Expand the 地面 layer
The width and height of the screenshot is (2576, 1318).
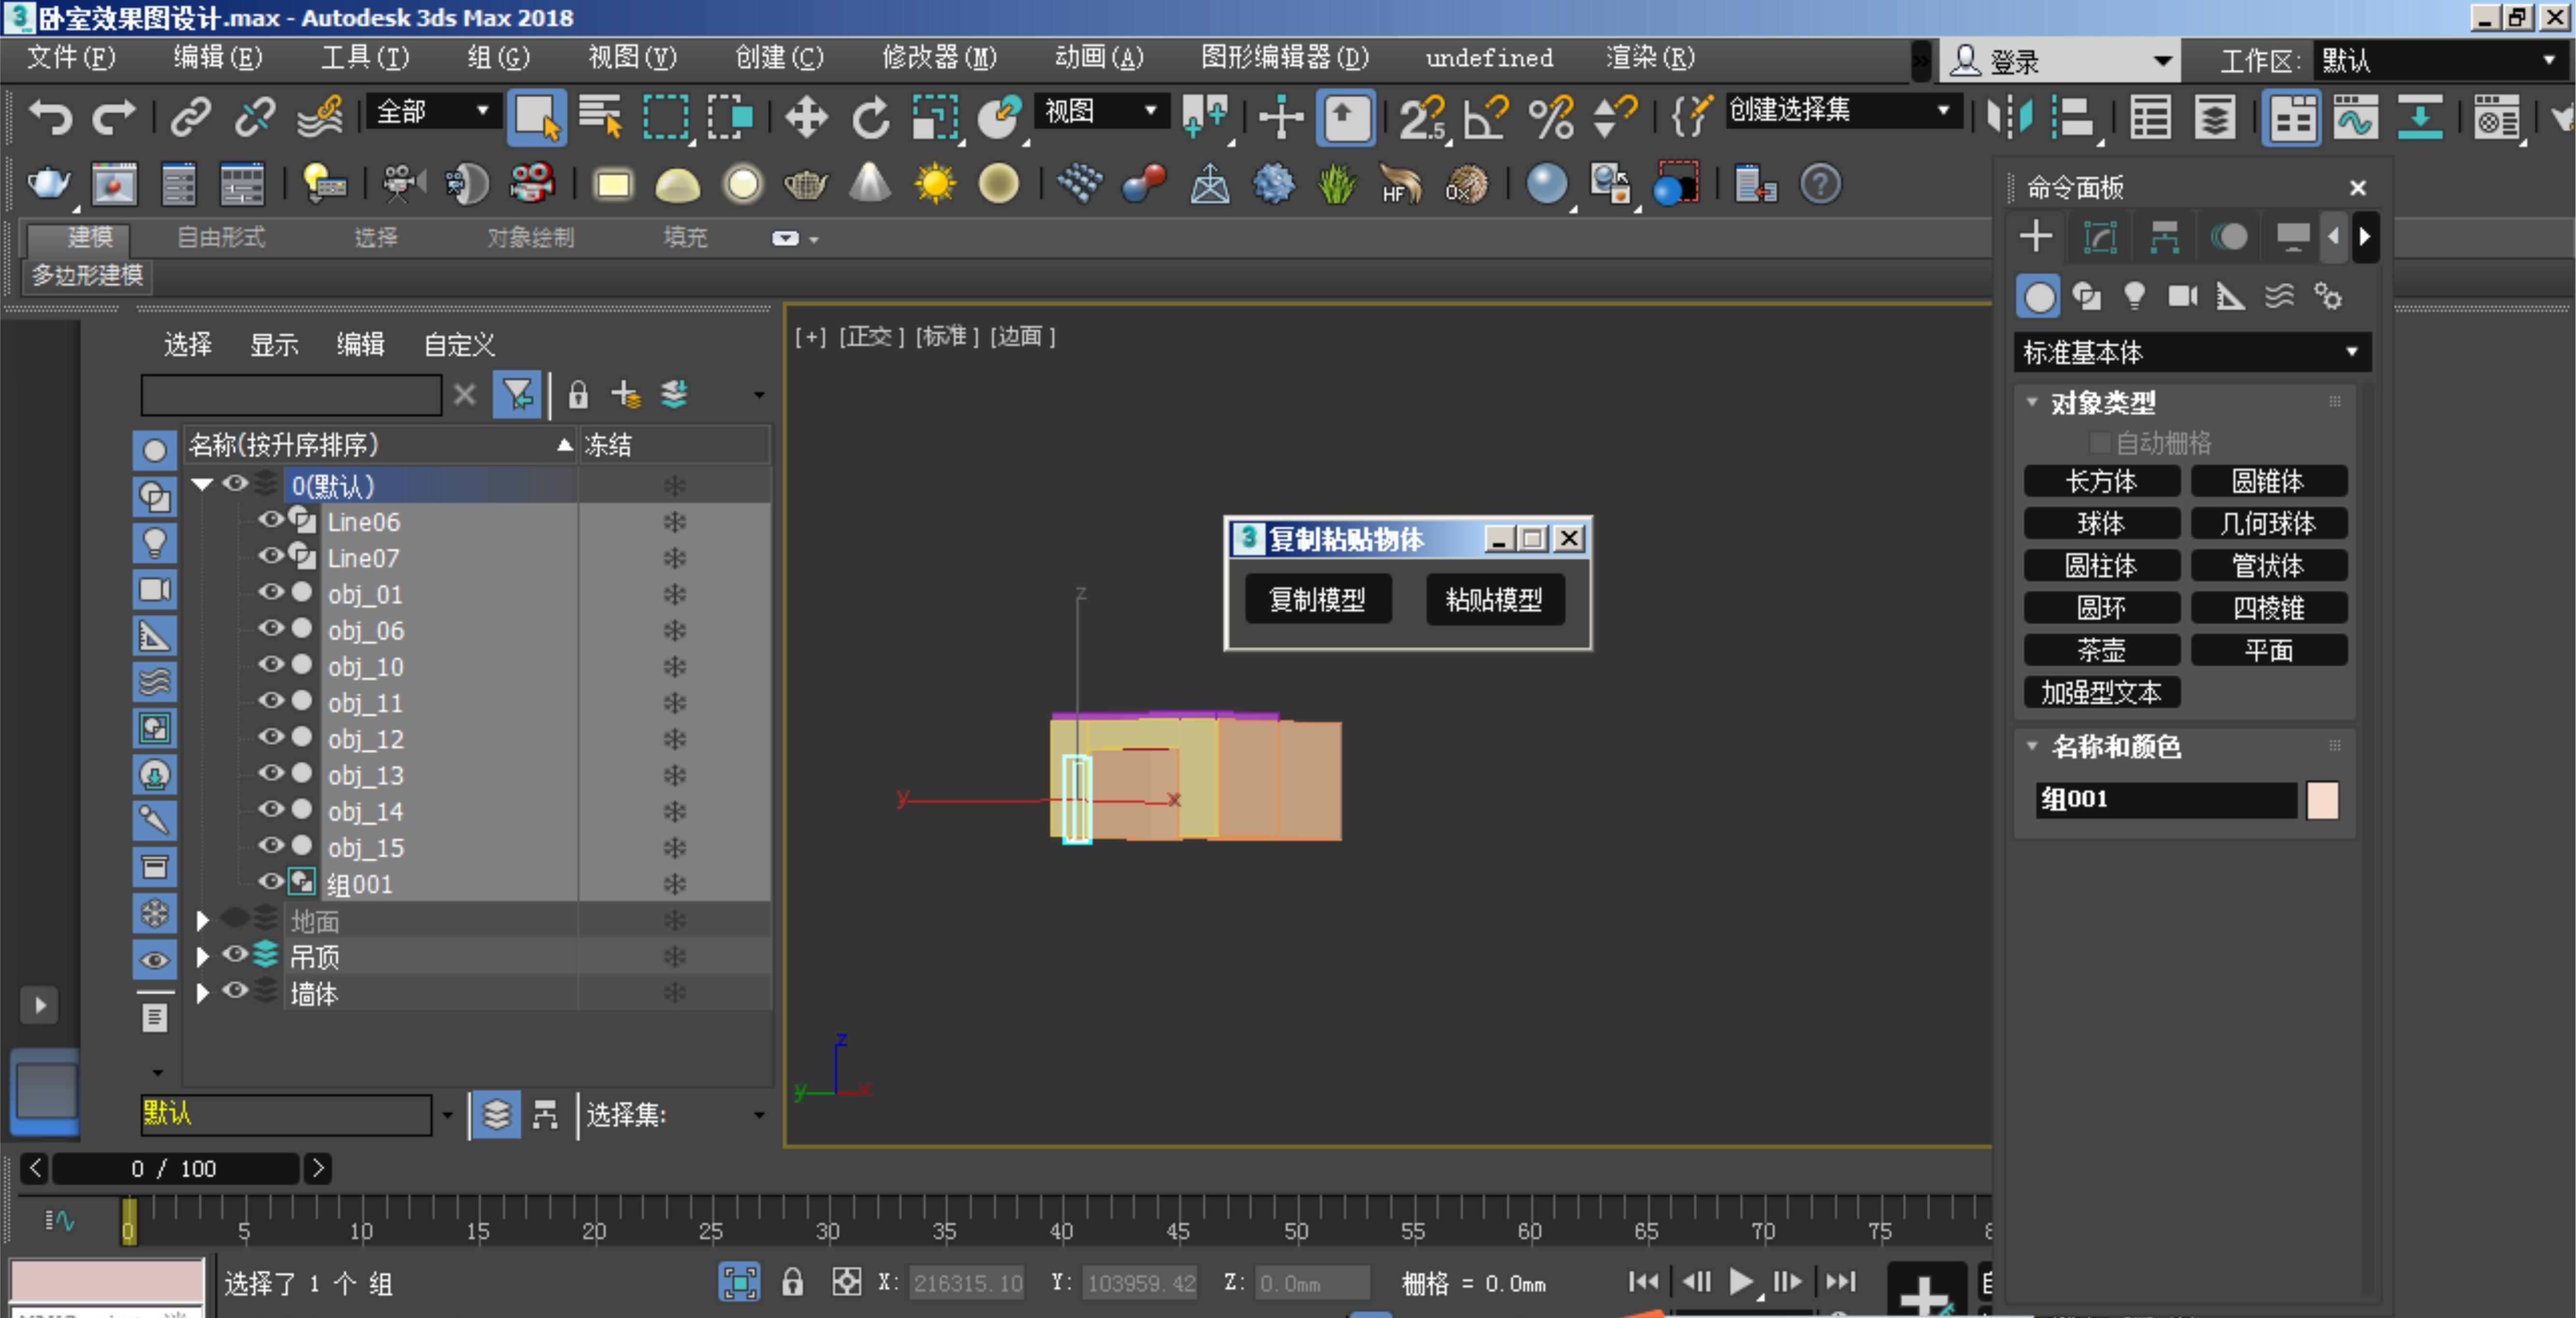(x=202, y=920)
